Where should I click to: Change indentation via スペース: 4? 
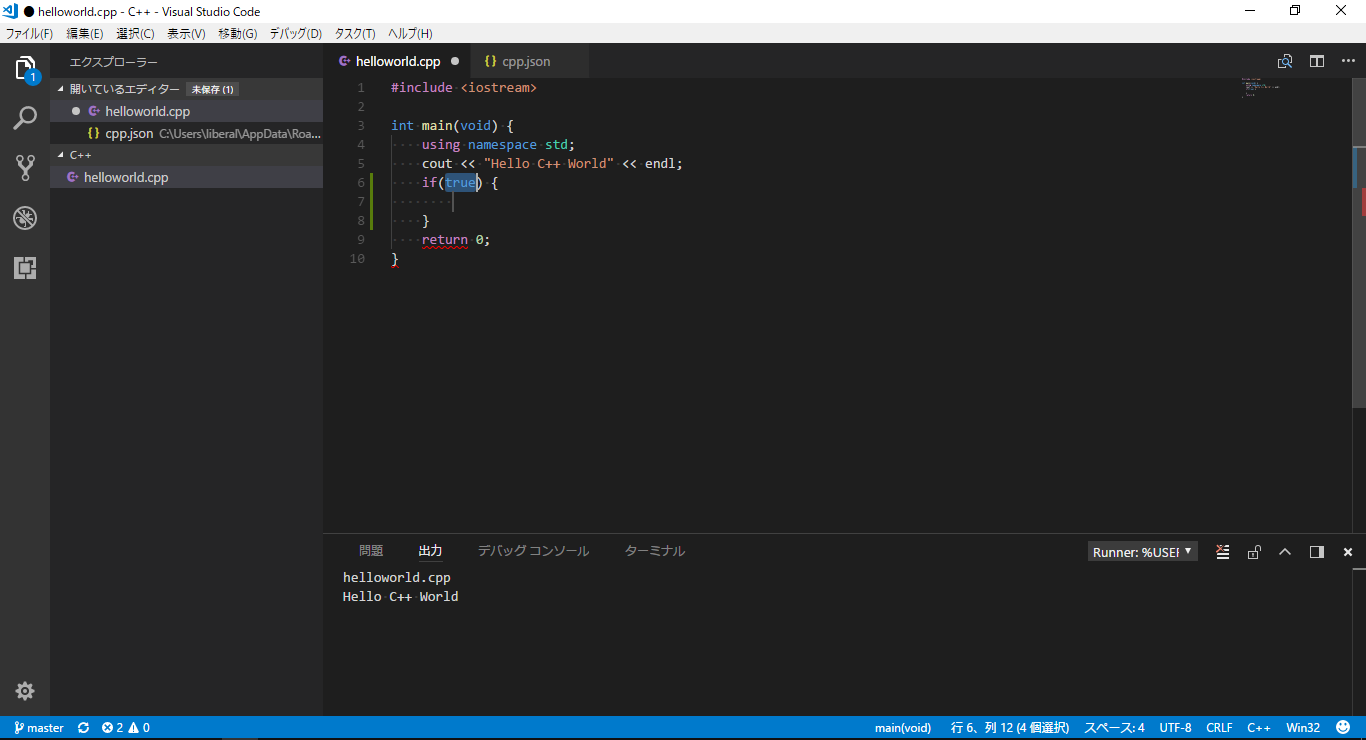[1115, 728]
